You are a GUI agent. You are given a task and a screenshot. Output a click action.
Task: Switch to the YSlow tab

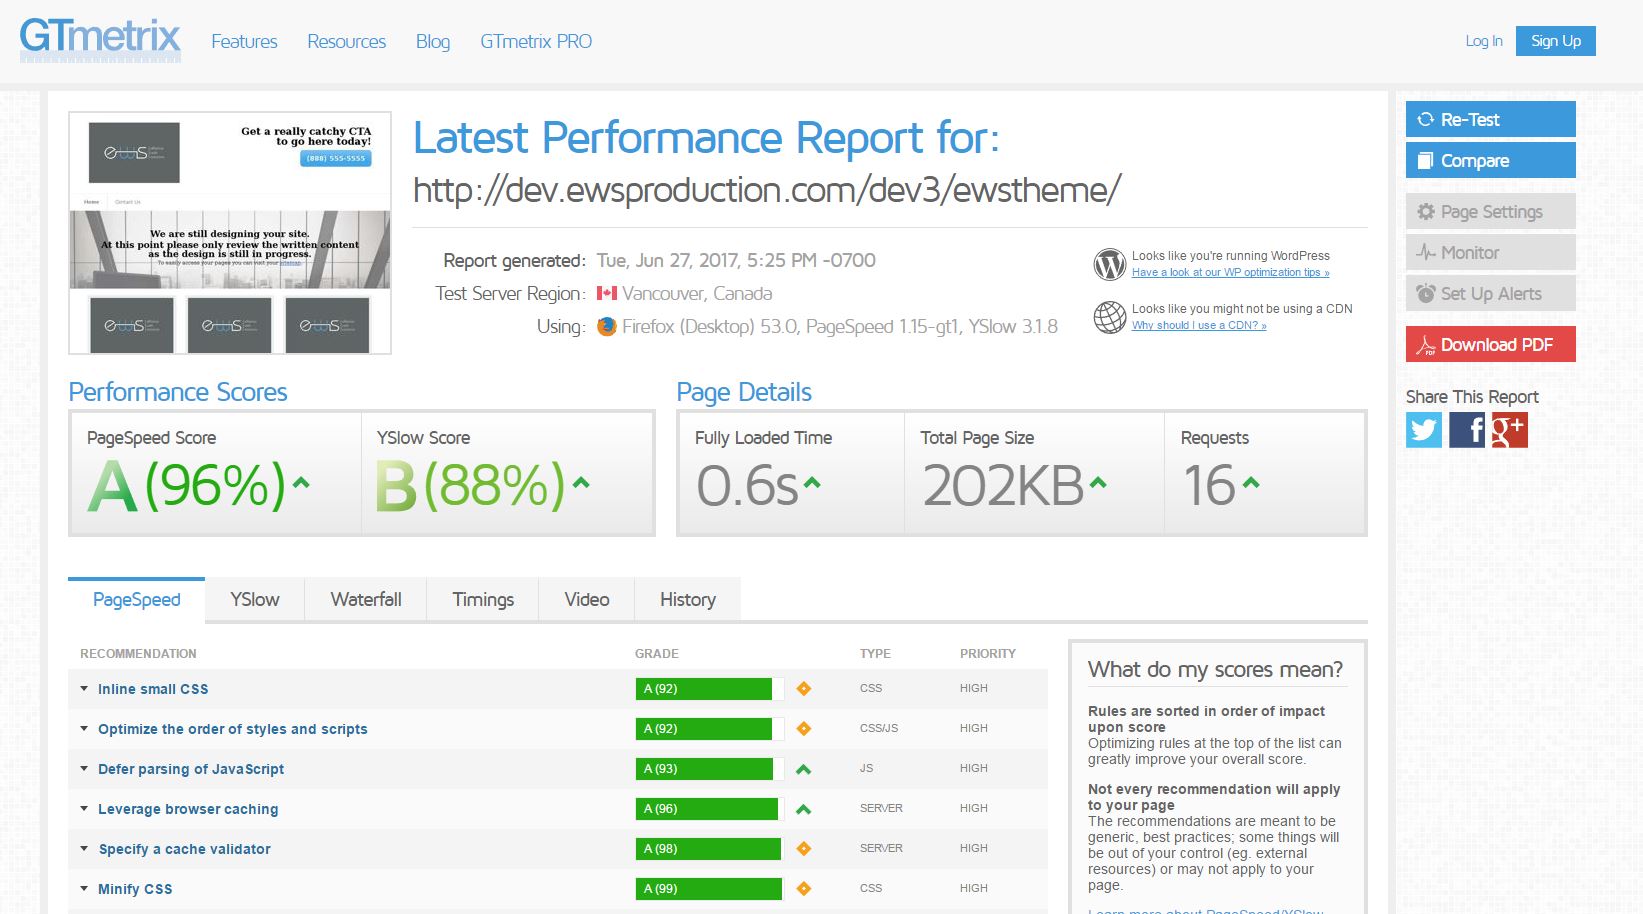click(x=255, y=599)
